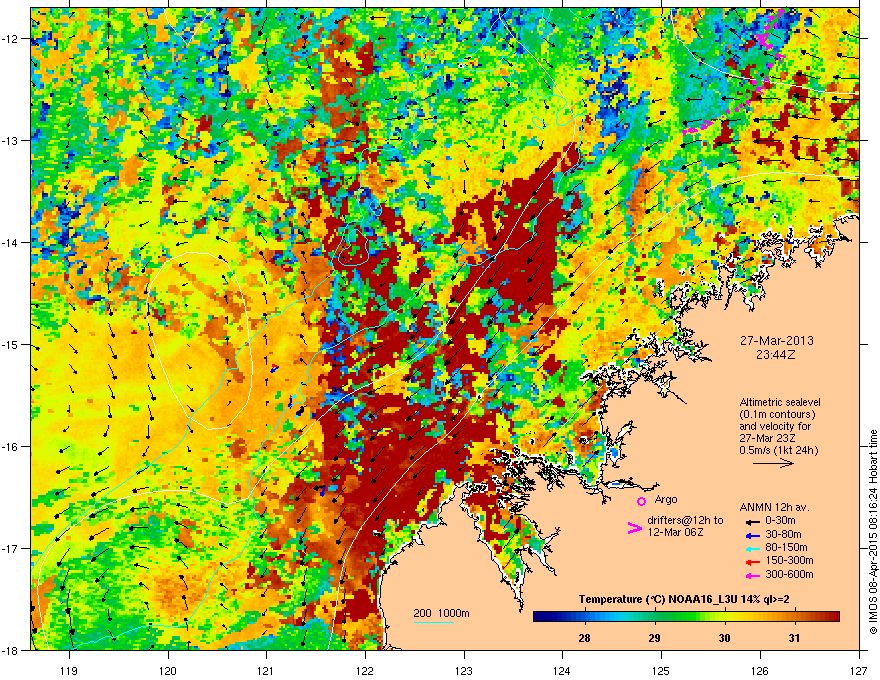Click the latitude axis label '-12'
This screenshot has height=680, width=880.
click(x=10, y=38)
